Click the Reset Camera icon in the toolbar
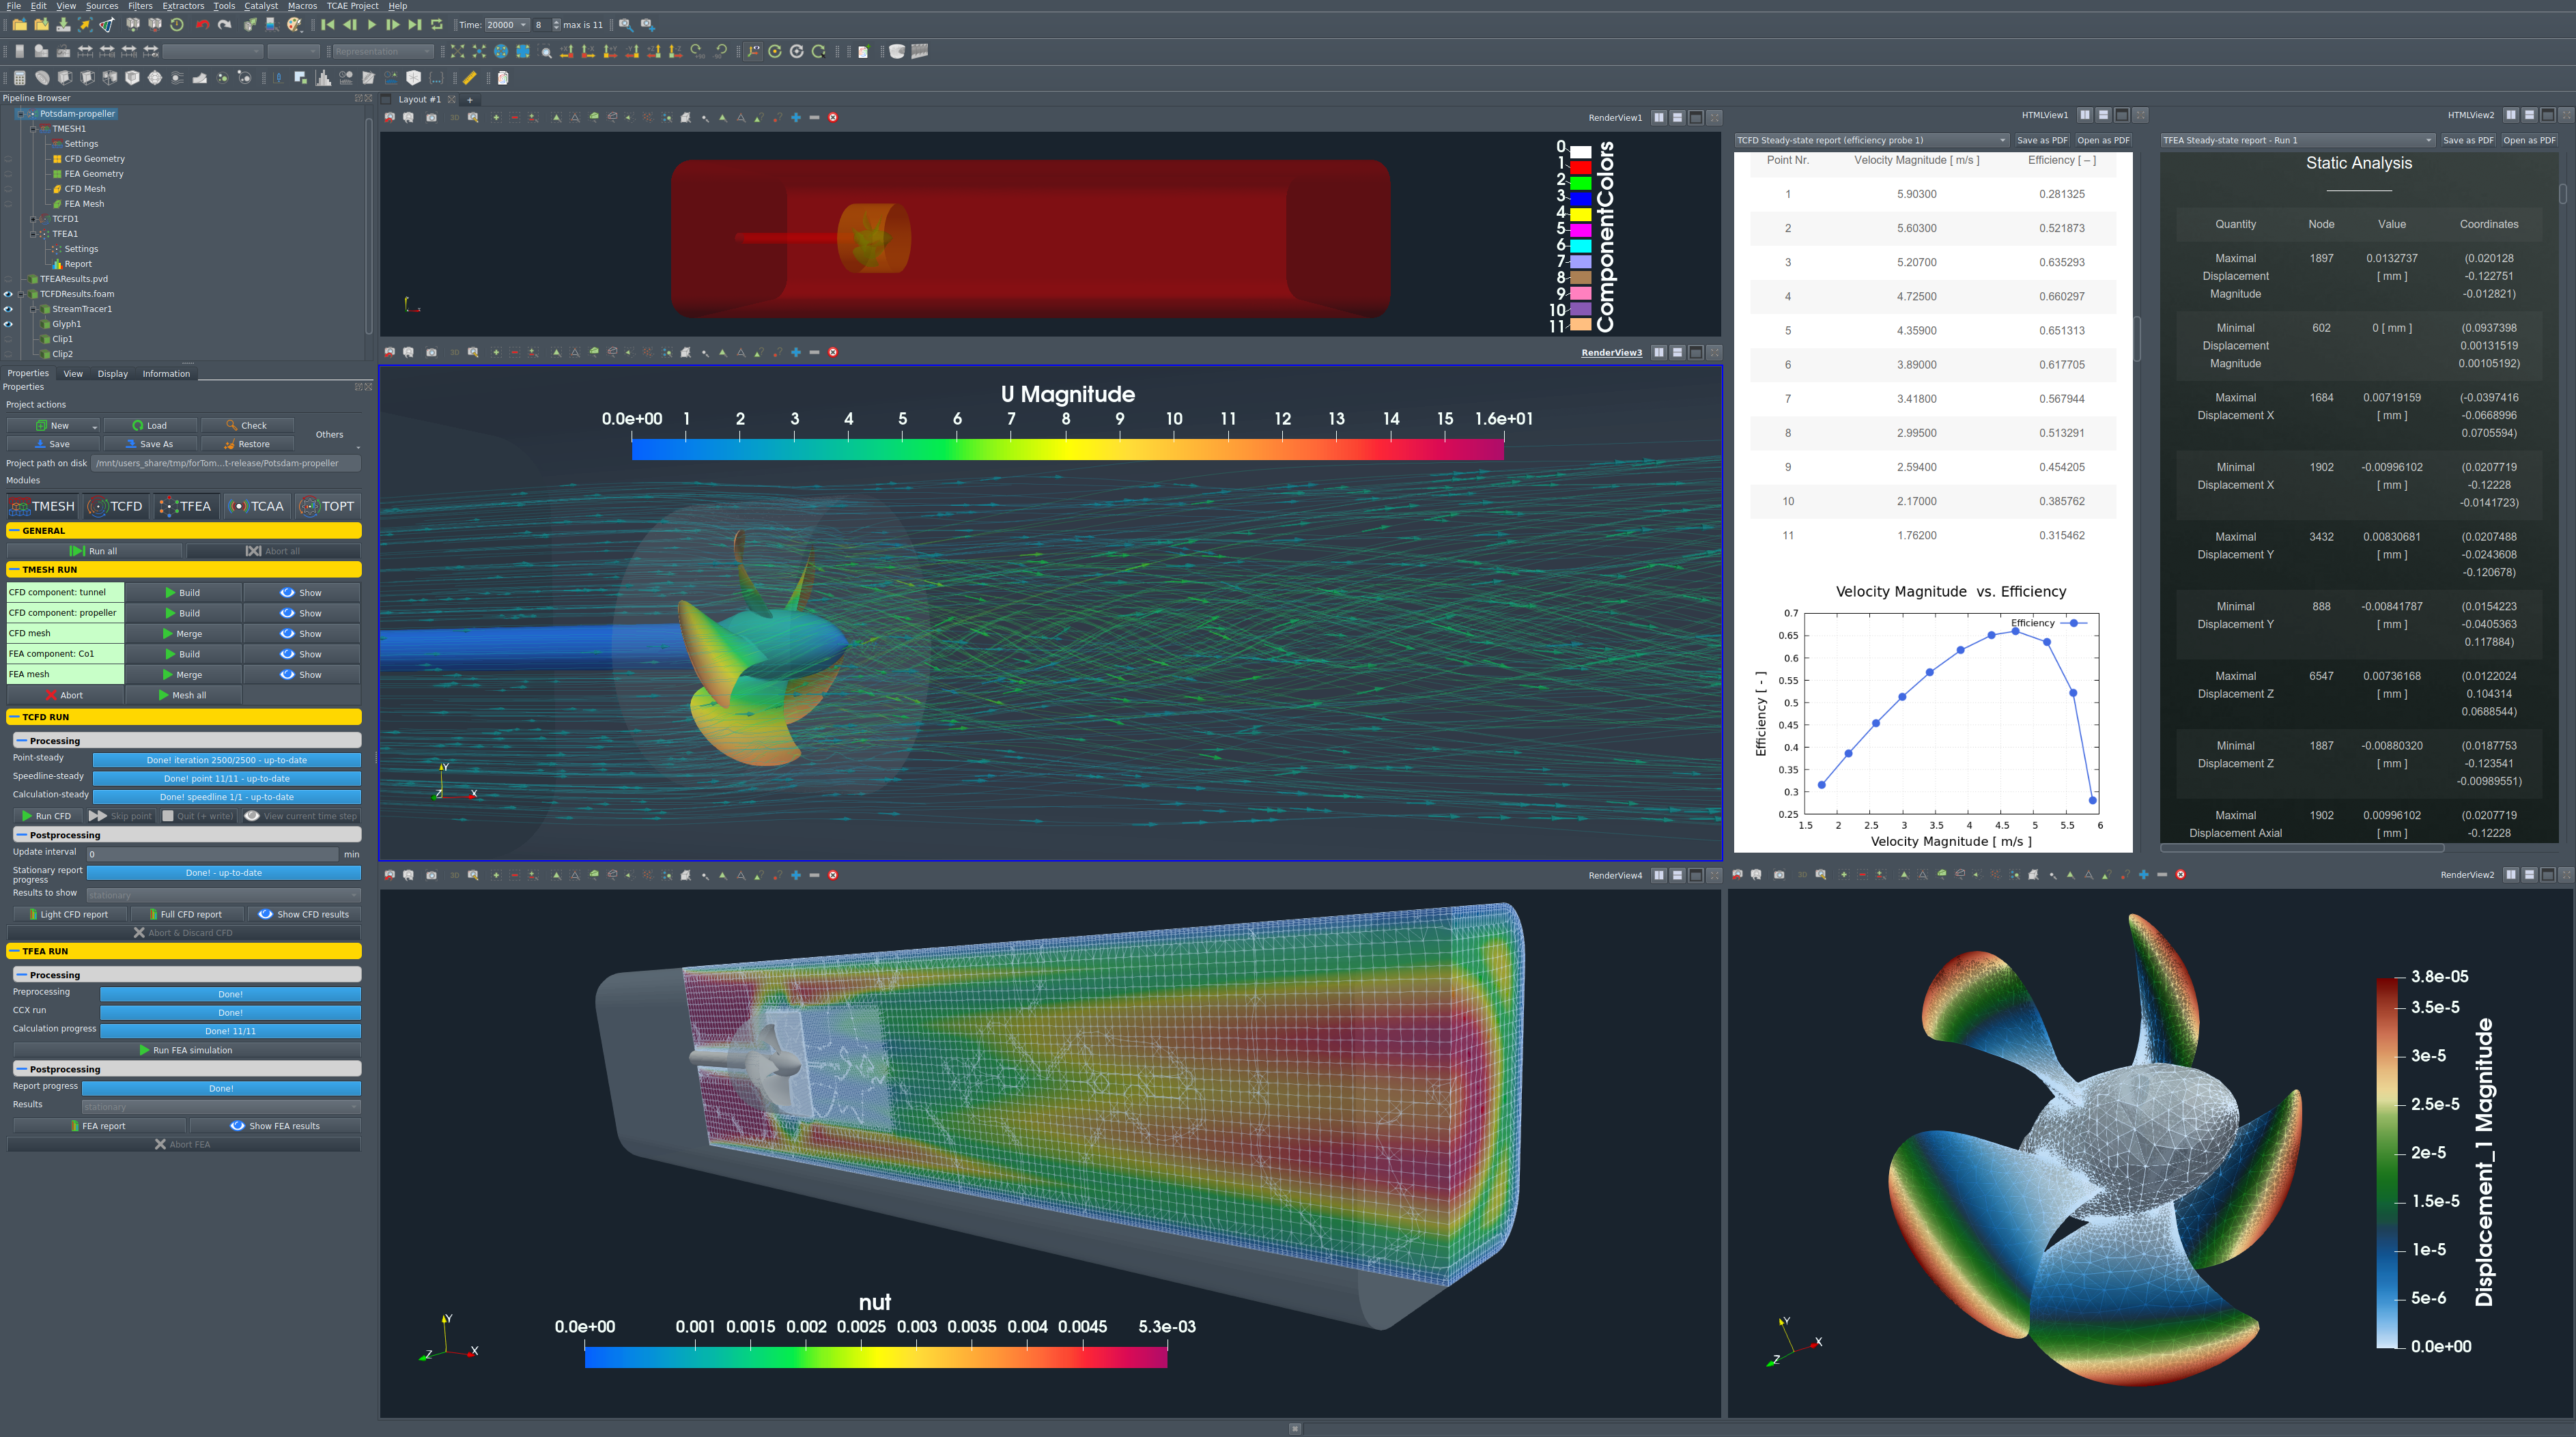2576x1437 pixels. (457, 51)
